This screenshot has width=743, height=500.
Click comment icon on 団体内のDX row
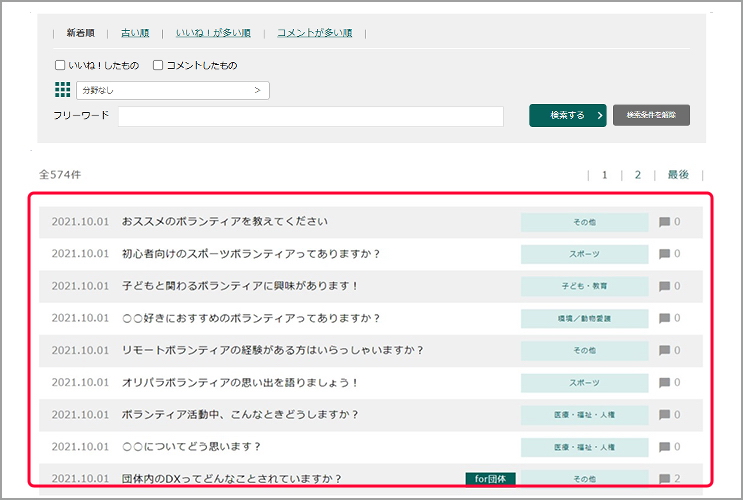(x=664, y=479)
